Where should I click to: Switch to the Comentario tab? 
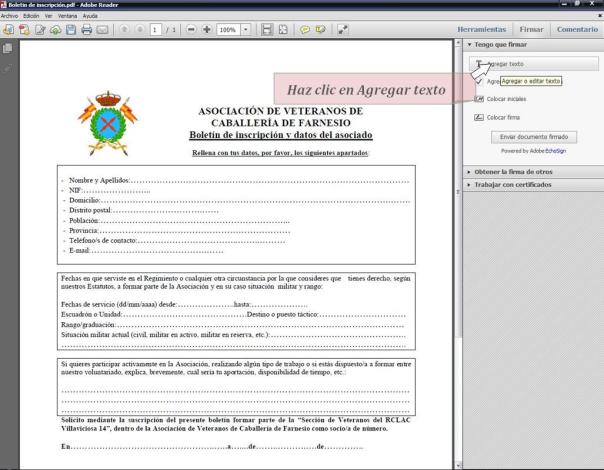(x=577, y=29)
